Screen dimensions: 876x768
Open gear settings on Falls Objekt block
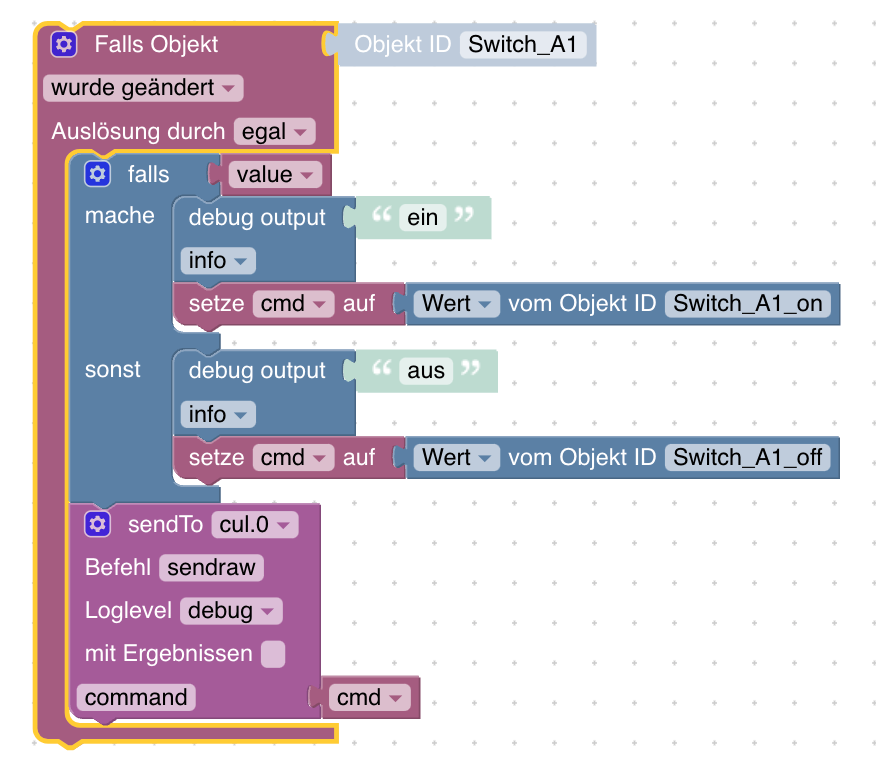click(64, 44)
